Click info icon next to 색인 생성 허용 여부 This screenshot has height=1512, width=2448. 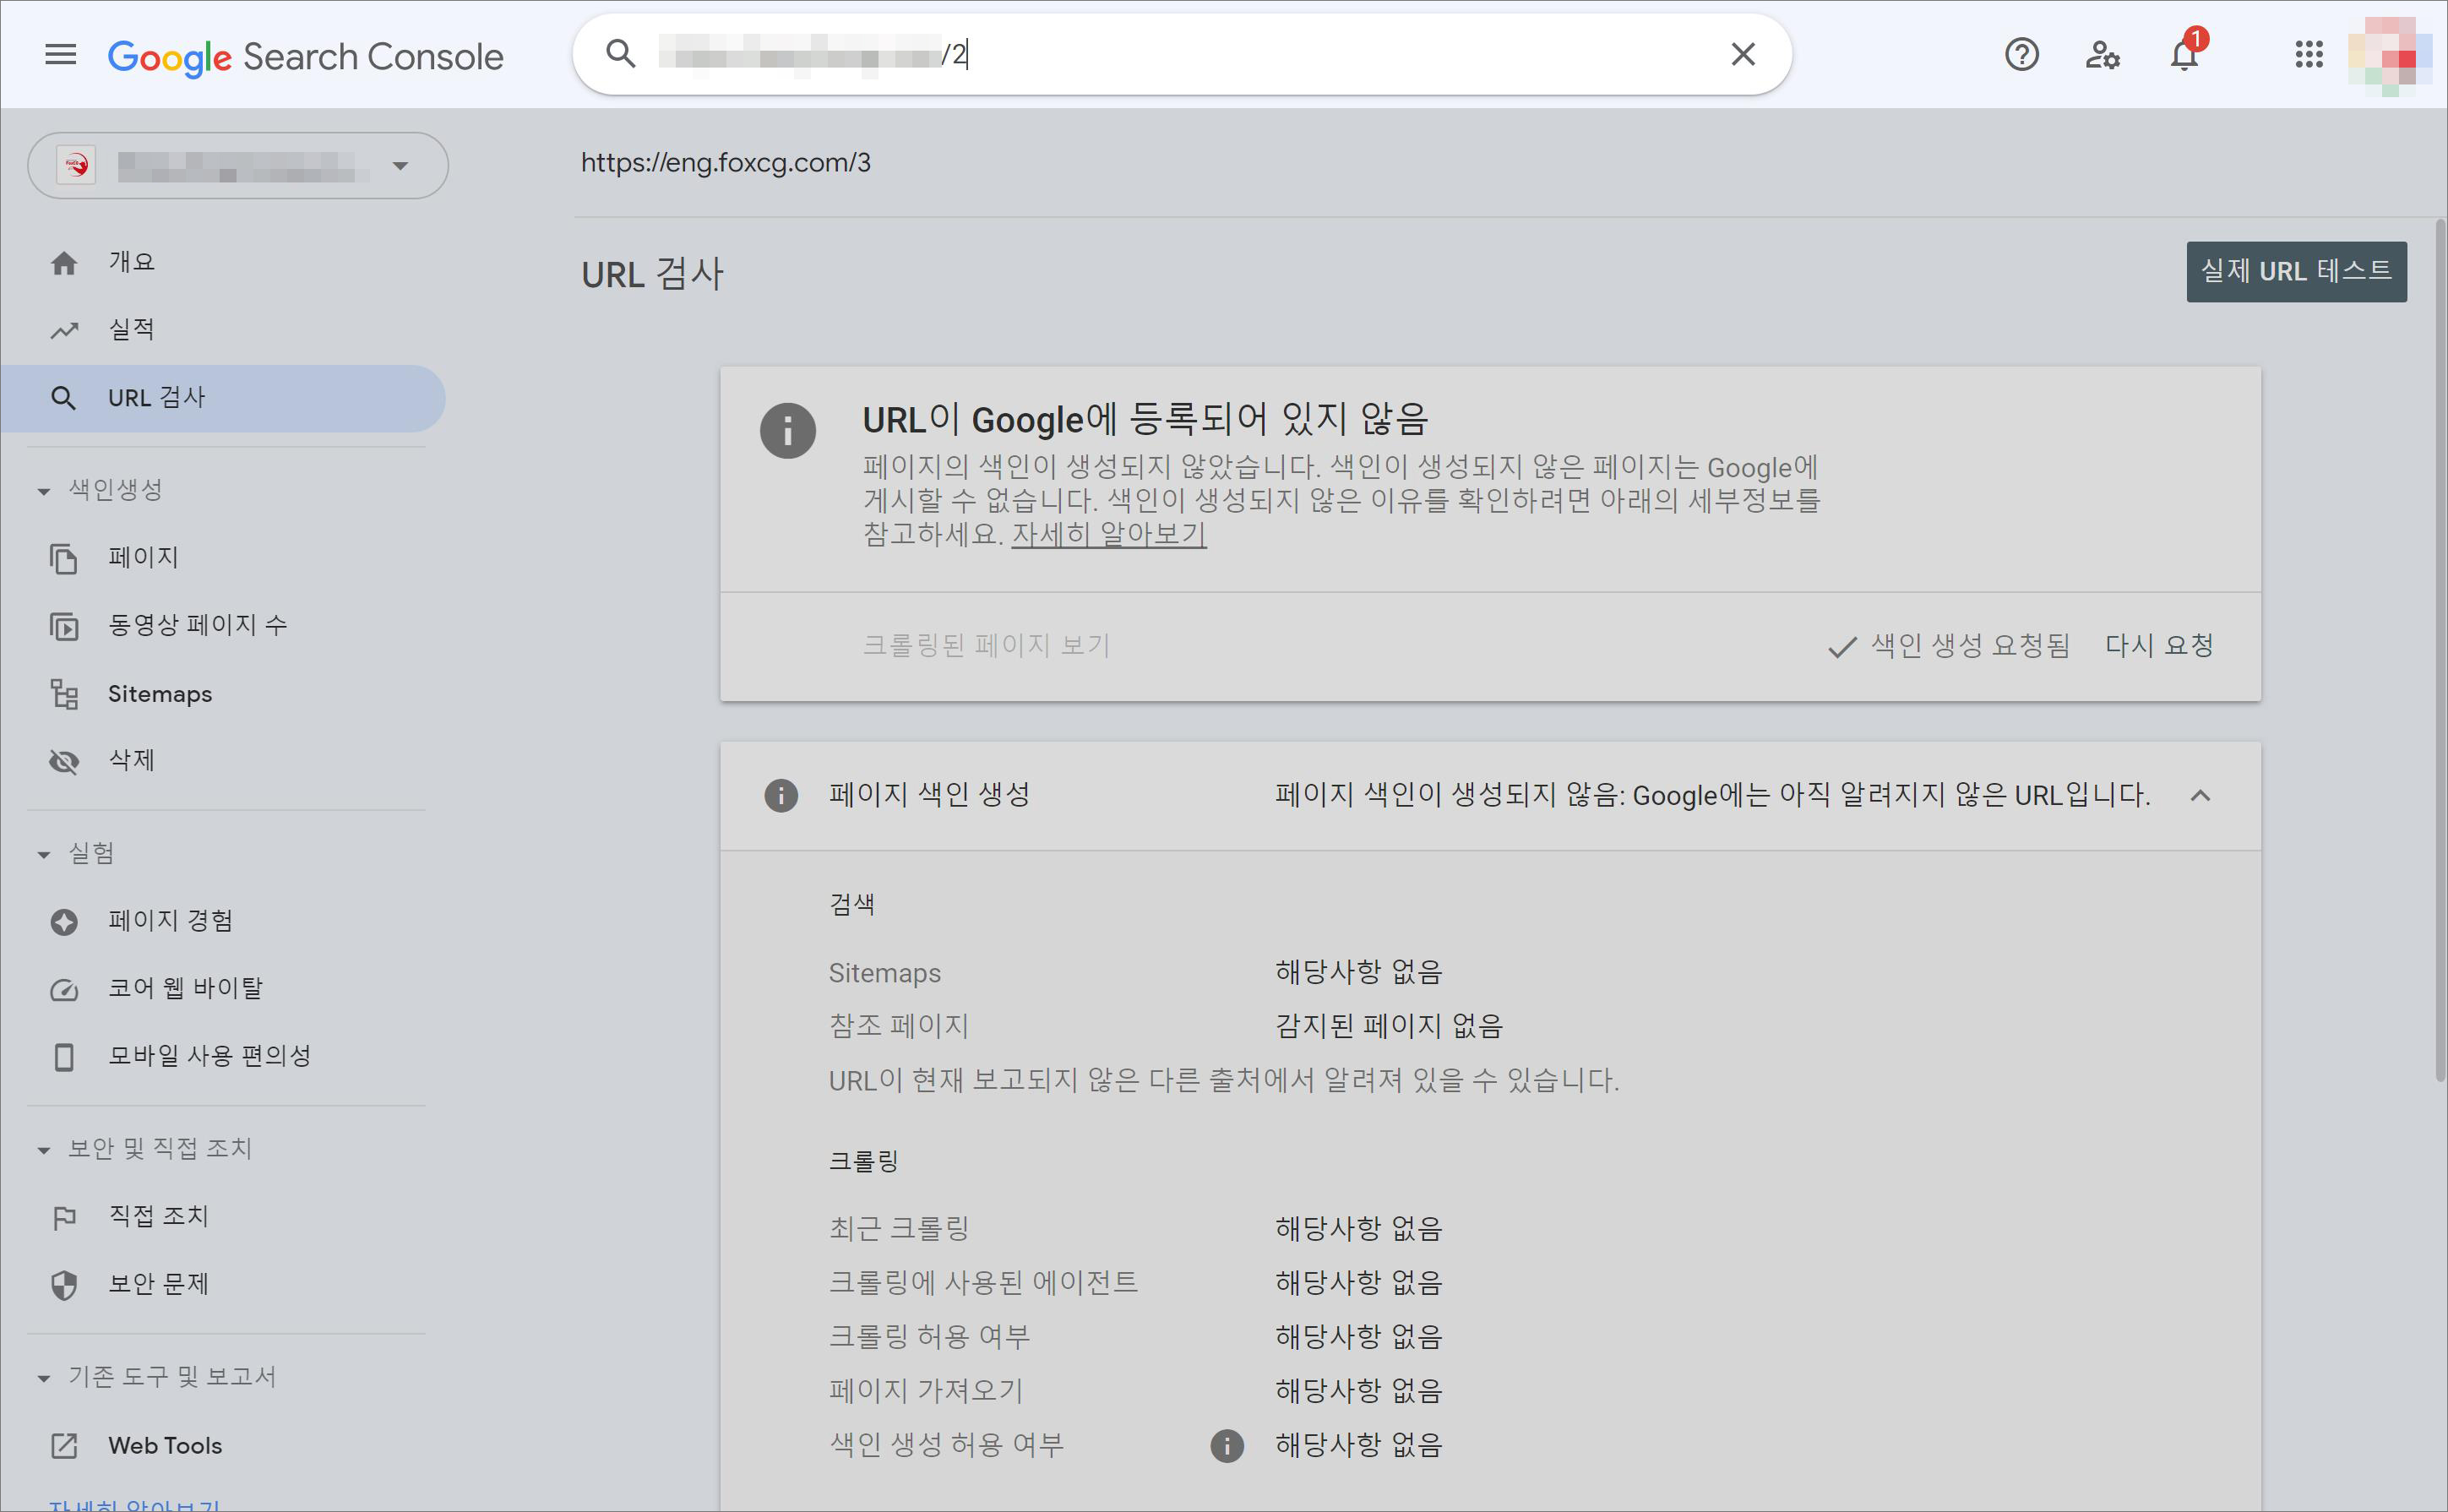(x=1227, y=1445)
